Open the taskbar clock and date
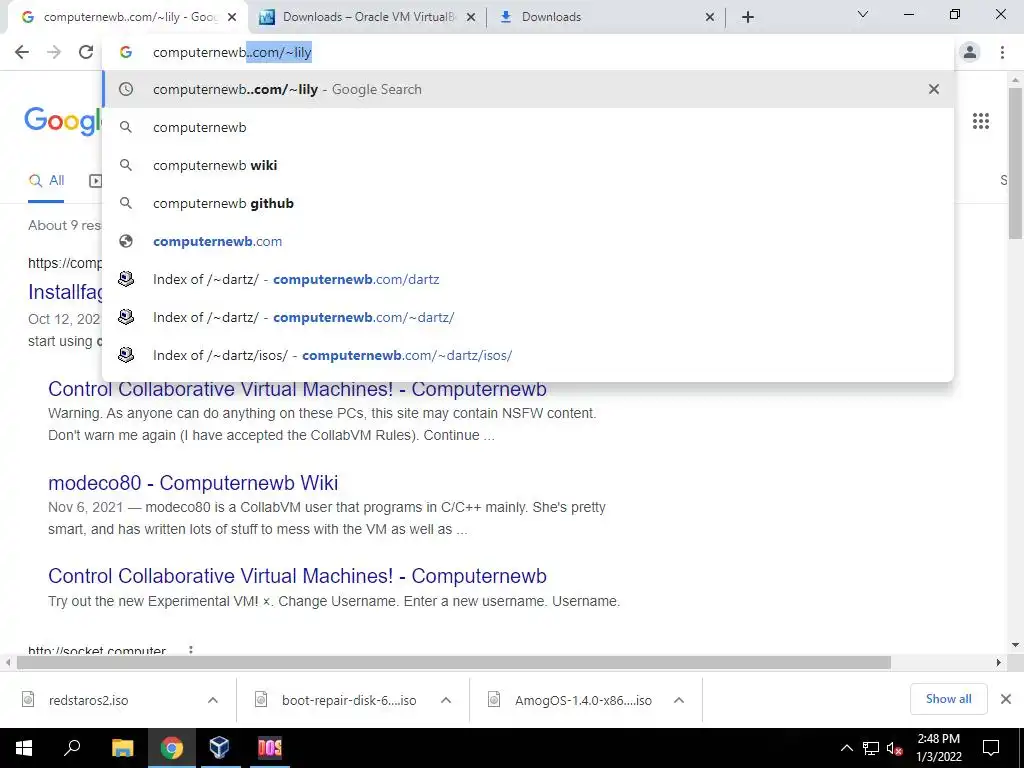 tap(938, 748)
